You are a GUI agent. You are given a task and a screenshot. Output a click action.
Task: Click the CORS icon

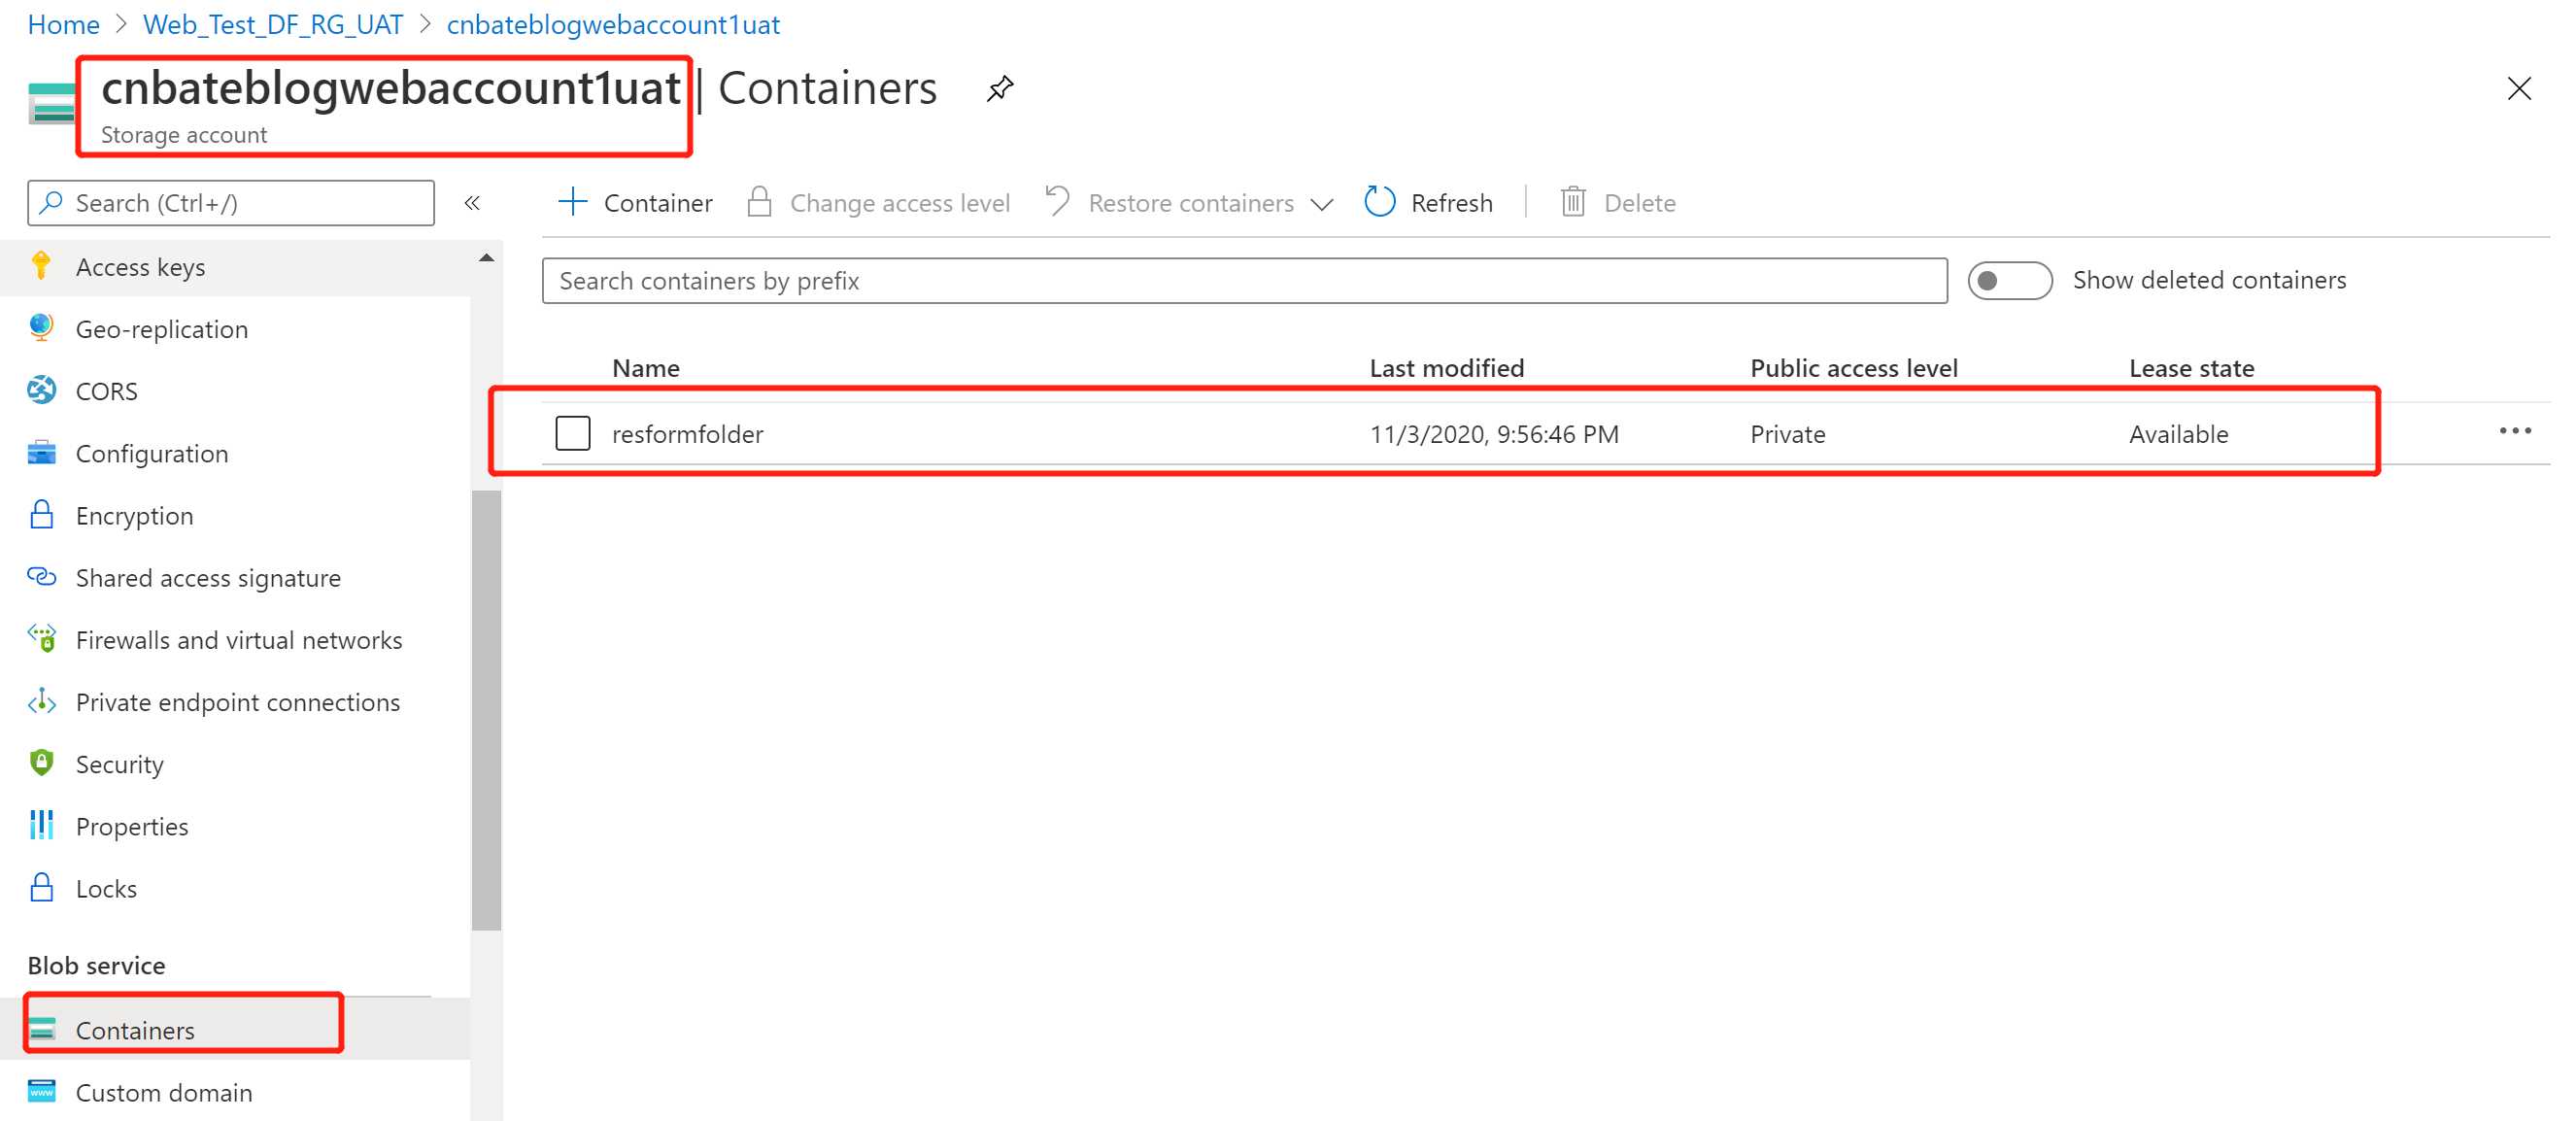(x=41, y=390)
